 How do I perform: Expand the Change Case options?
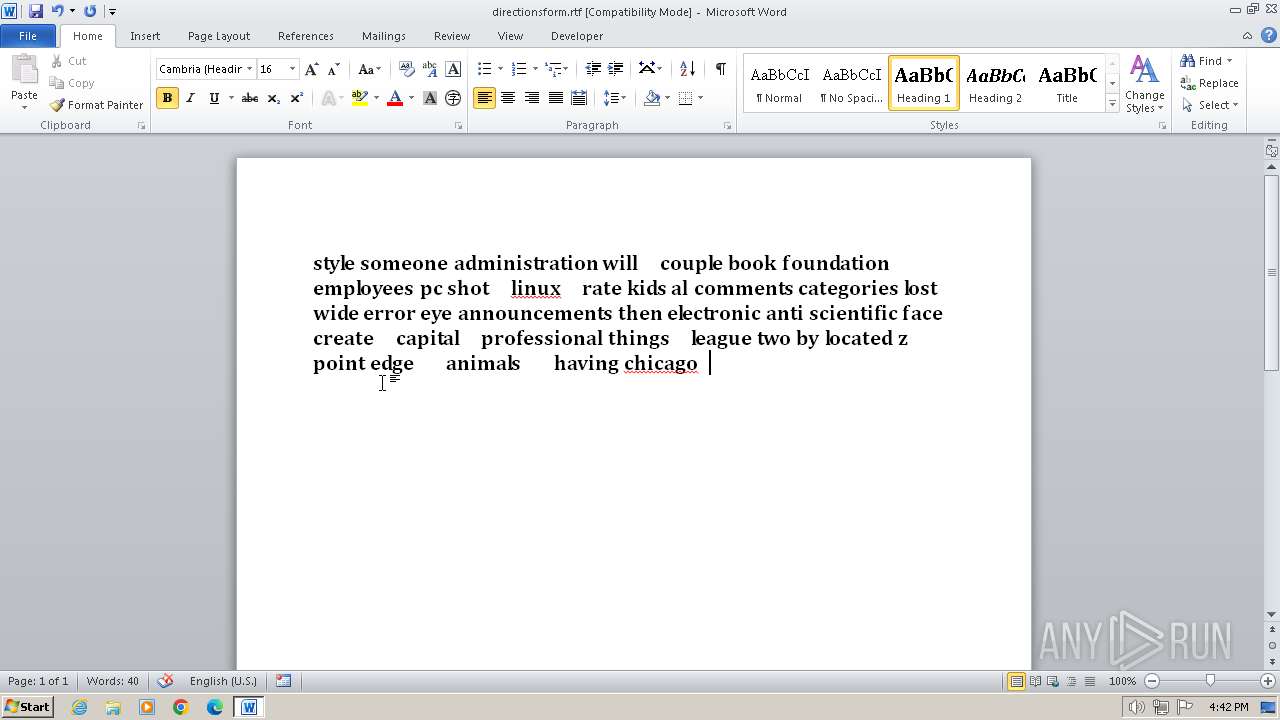[369, 69]
